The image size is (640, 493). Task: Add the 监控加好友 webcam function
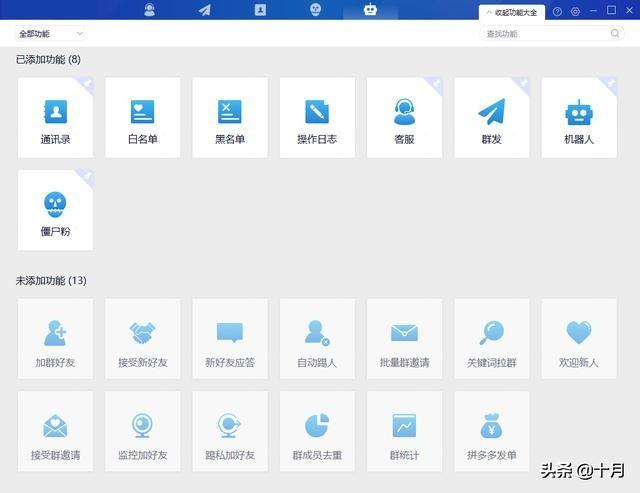(142, 431)
